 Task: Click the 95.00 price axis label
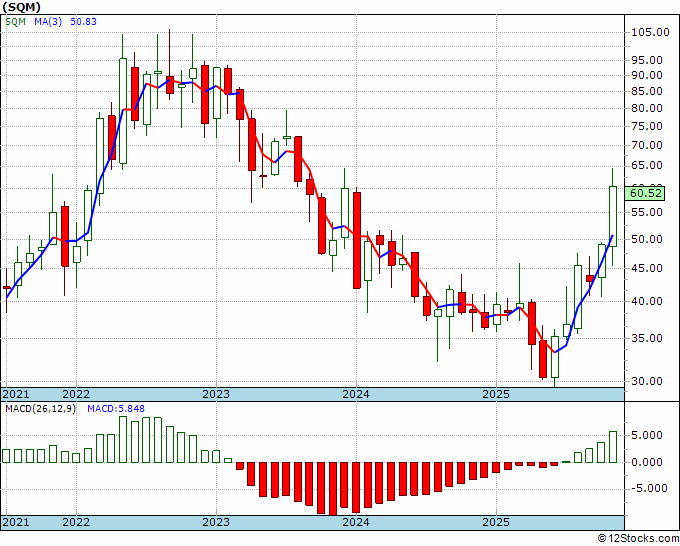647,61
